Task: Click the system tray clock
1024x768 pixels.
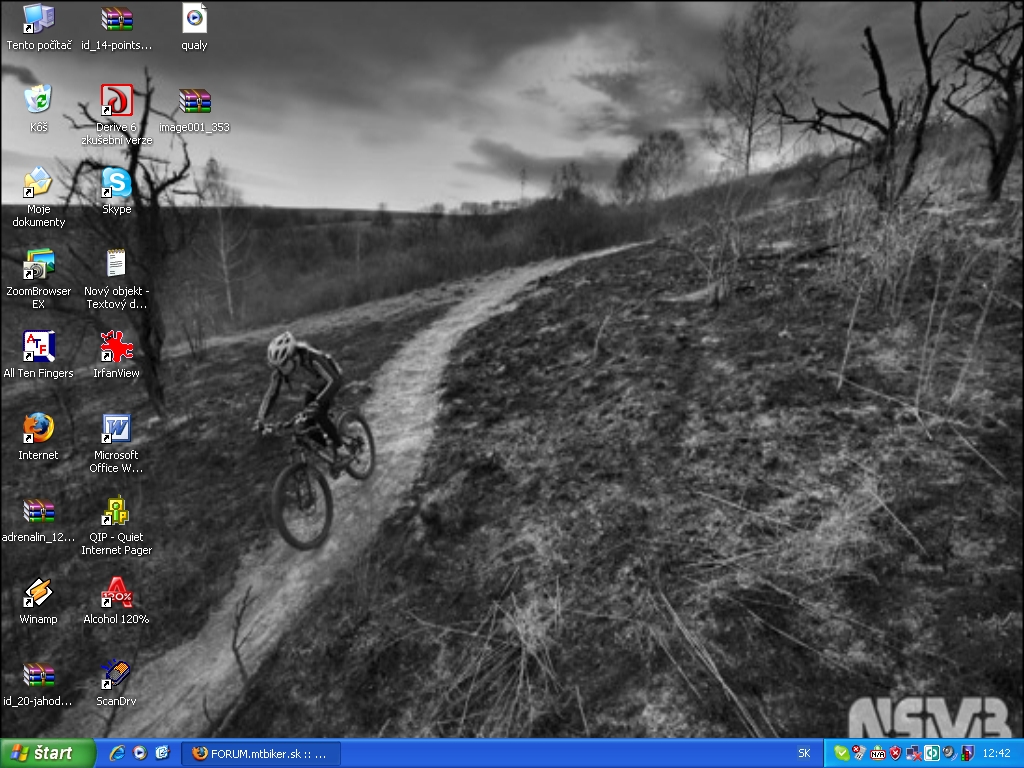Action: 996,753
